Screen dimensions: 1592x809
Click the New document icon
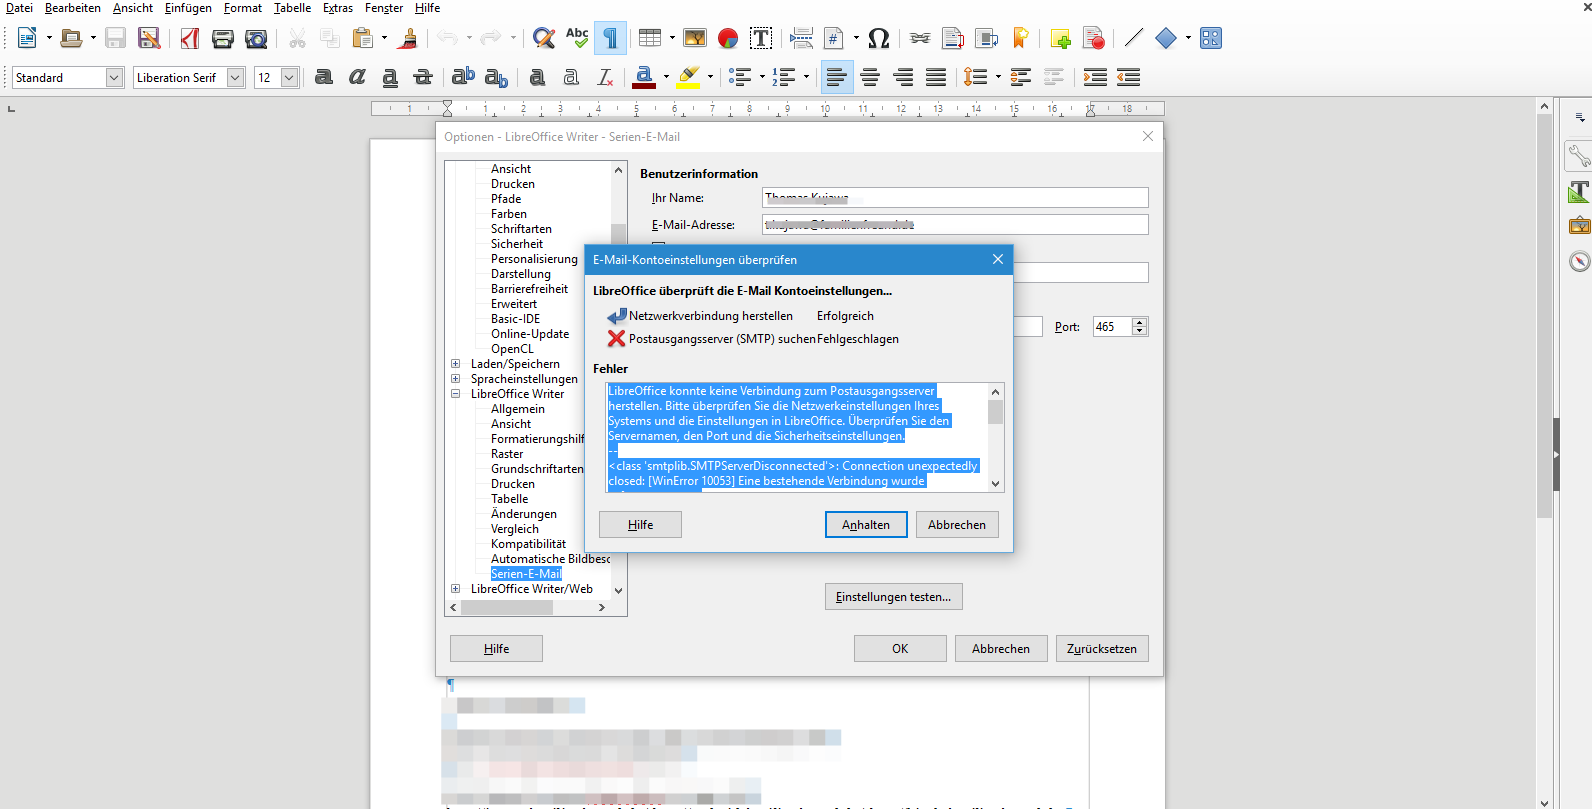click(x=27, y=38)
